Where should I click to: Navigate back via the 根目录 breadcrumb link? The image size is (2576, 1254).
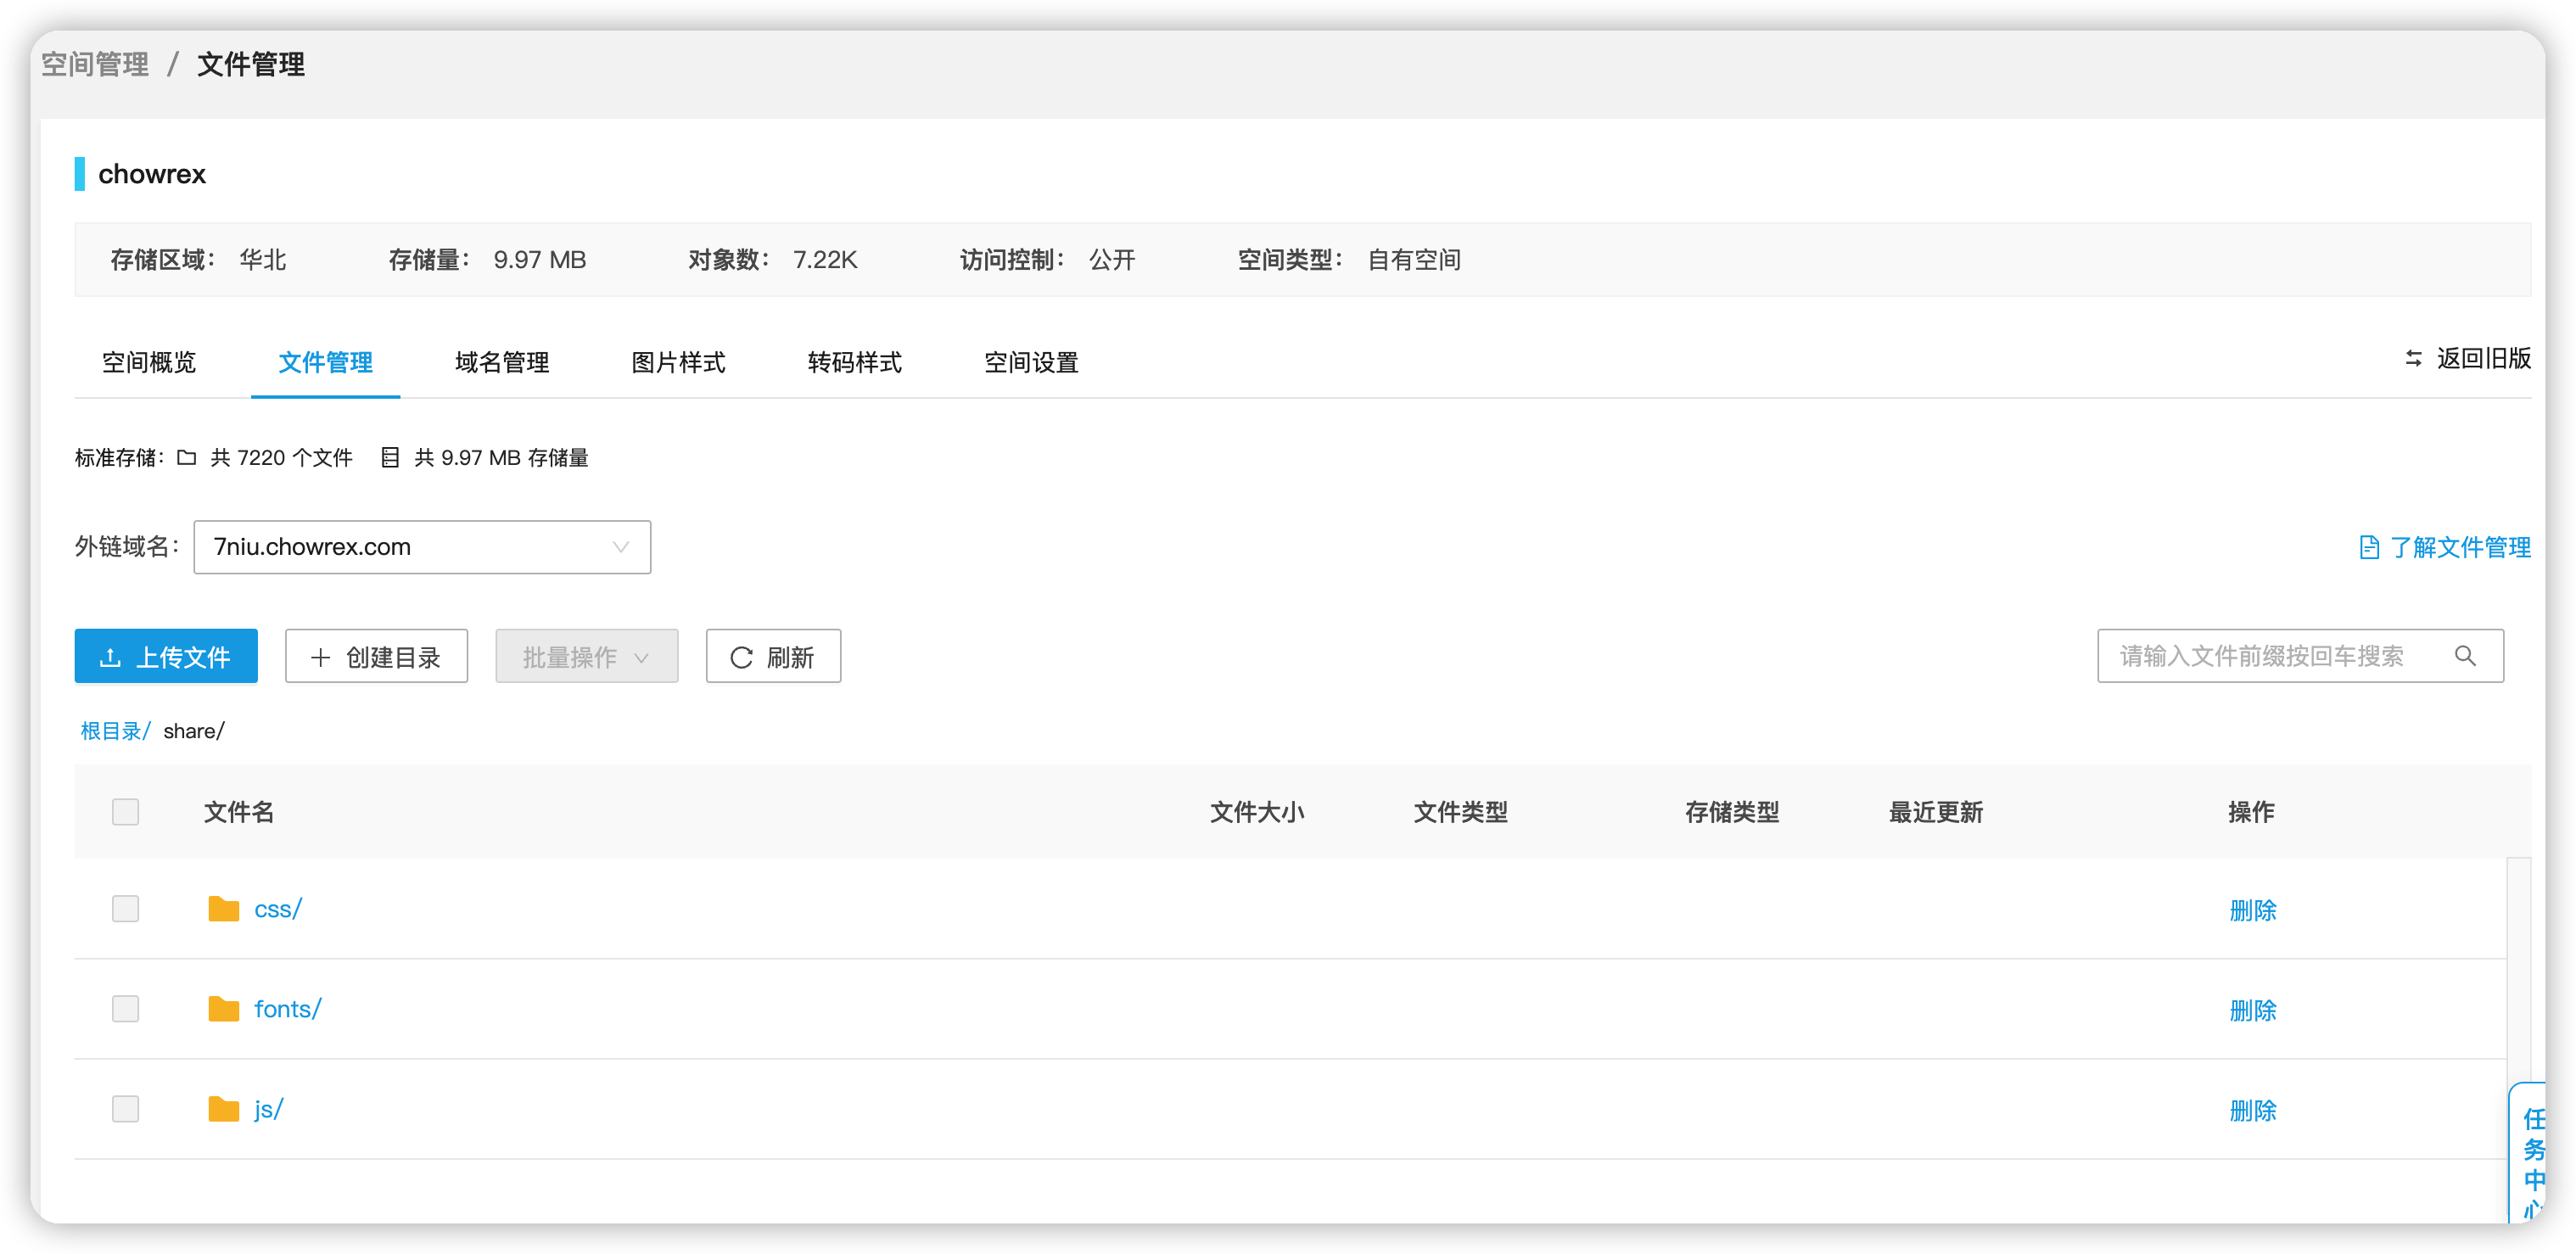[x=113, y=730]
